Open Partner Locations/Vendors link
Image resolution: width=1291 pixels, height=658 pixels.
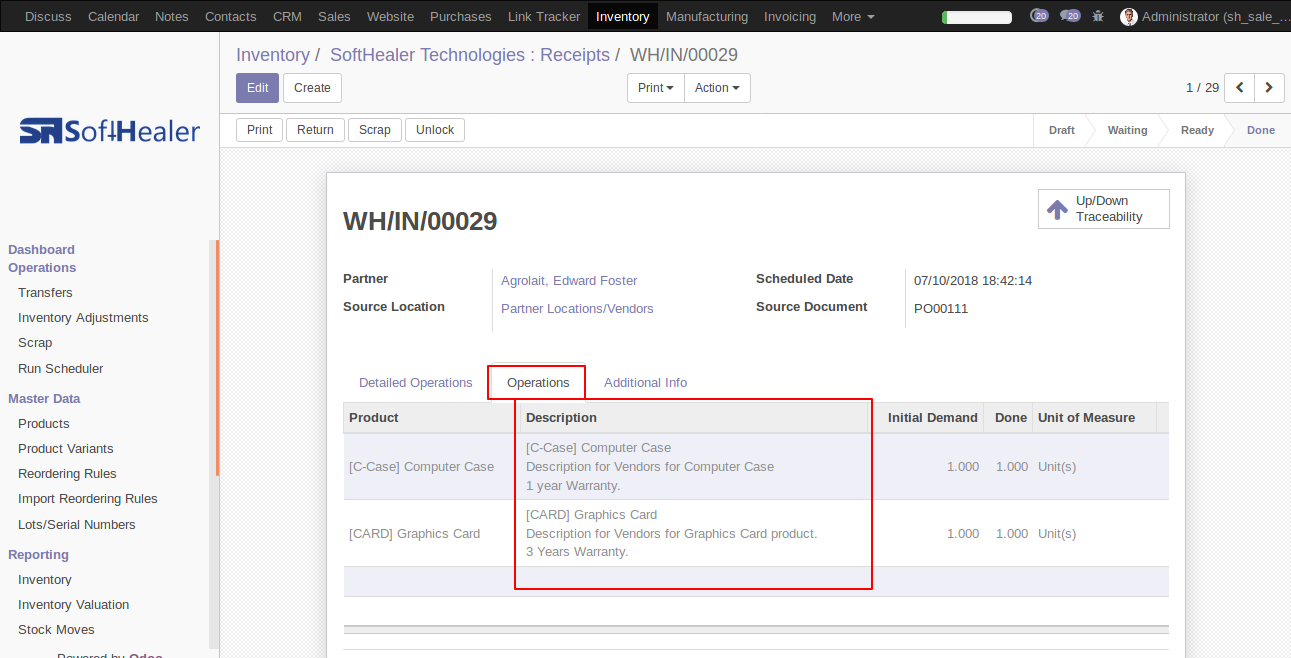pos(577,309)
